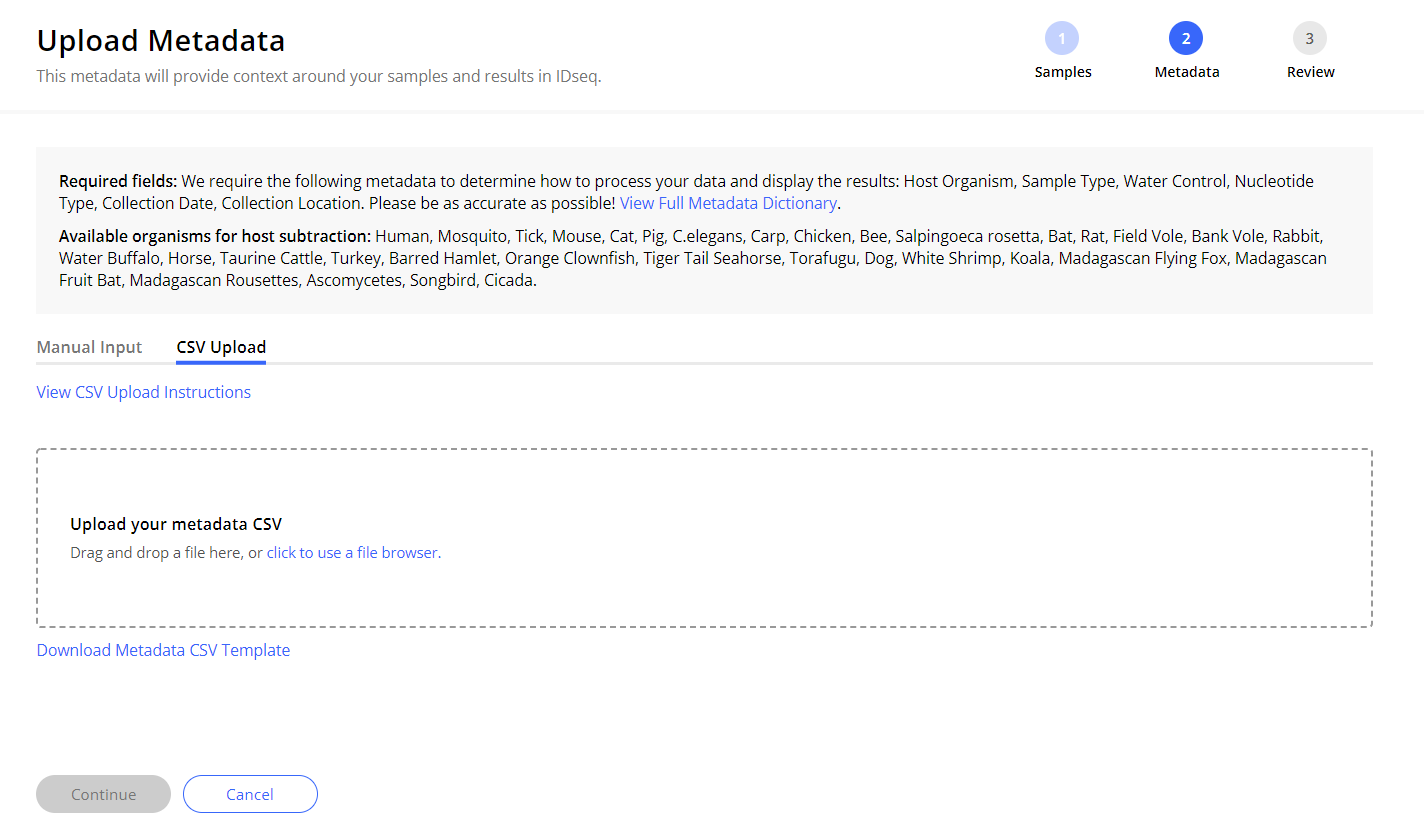The width and height of the screenshot is (1424, 829).
Task: Select the CSV Upload tab
Action: tap(221, 347)
